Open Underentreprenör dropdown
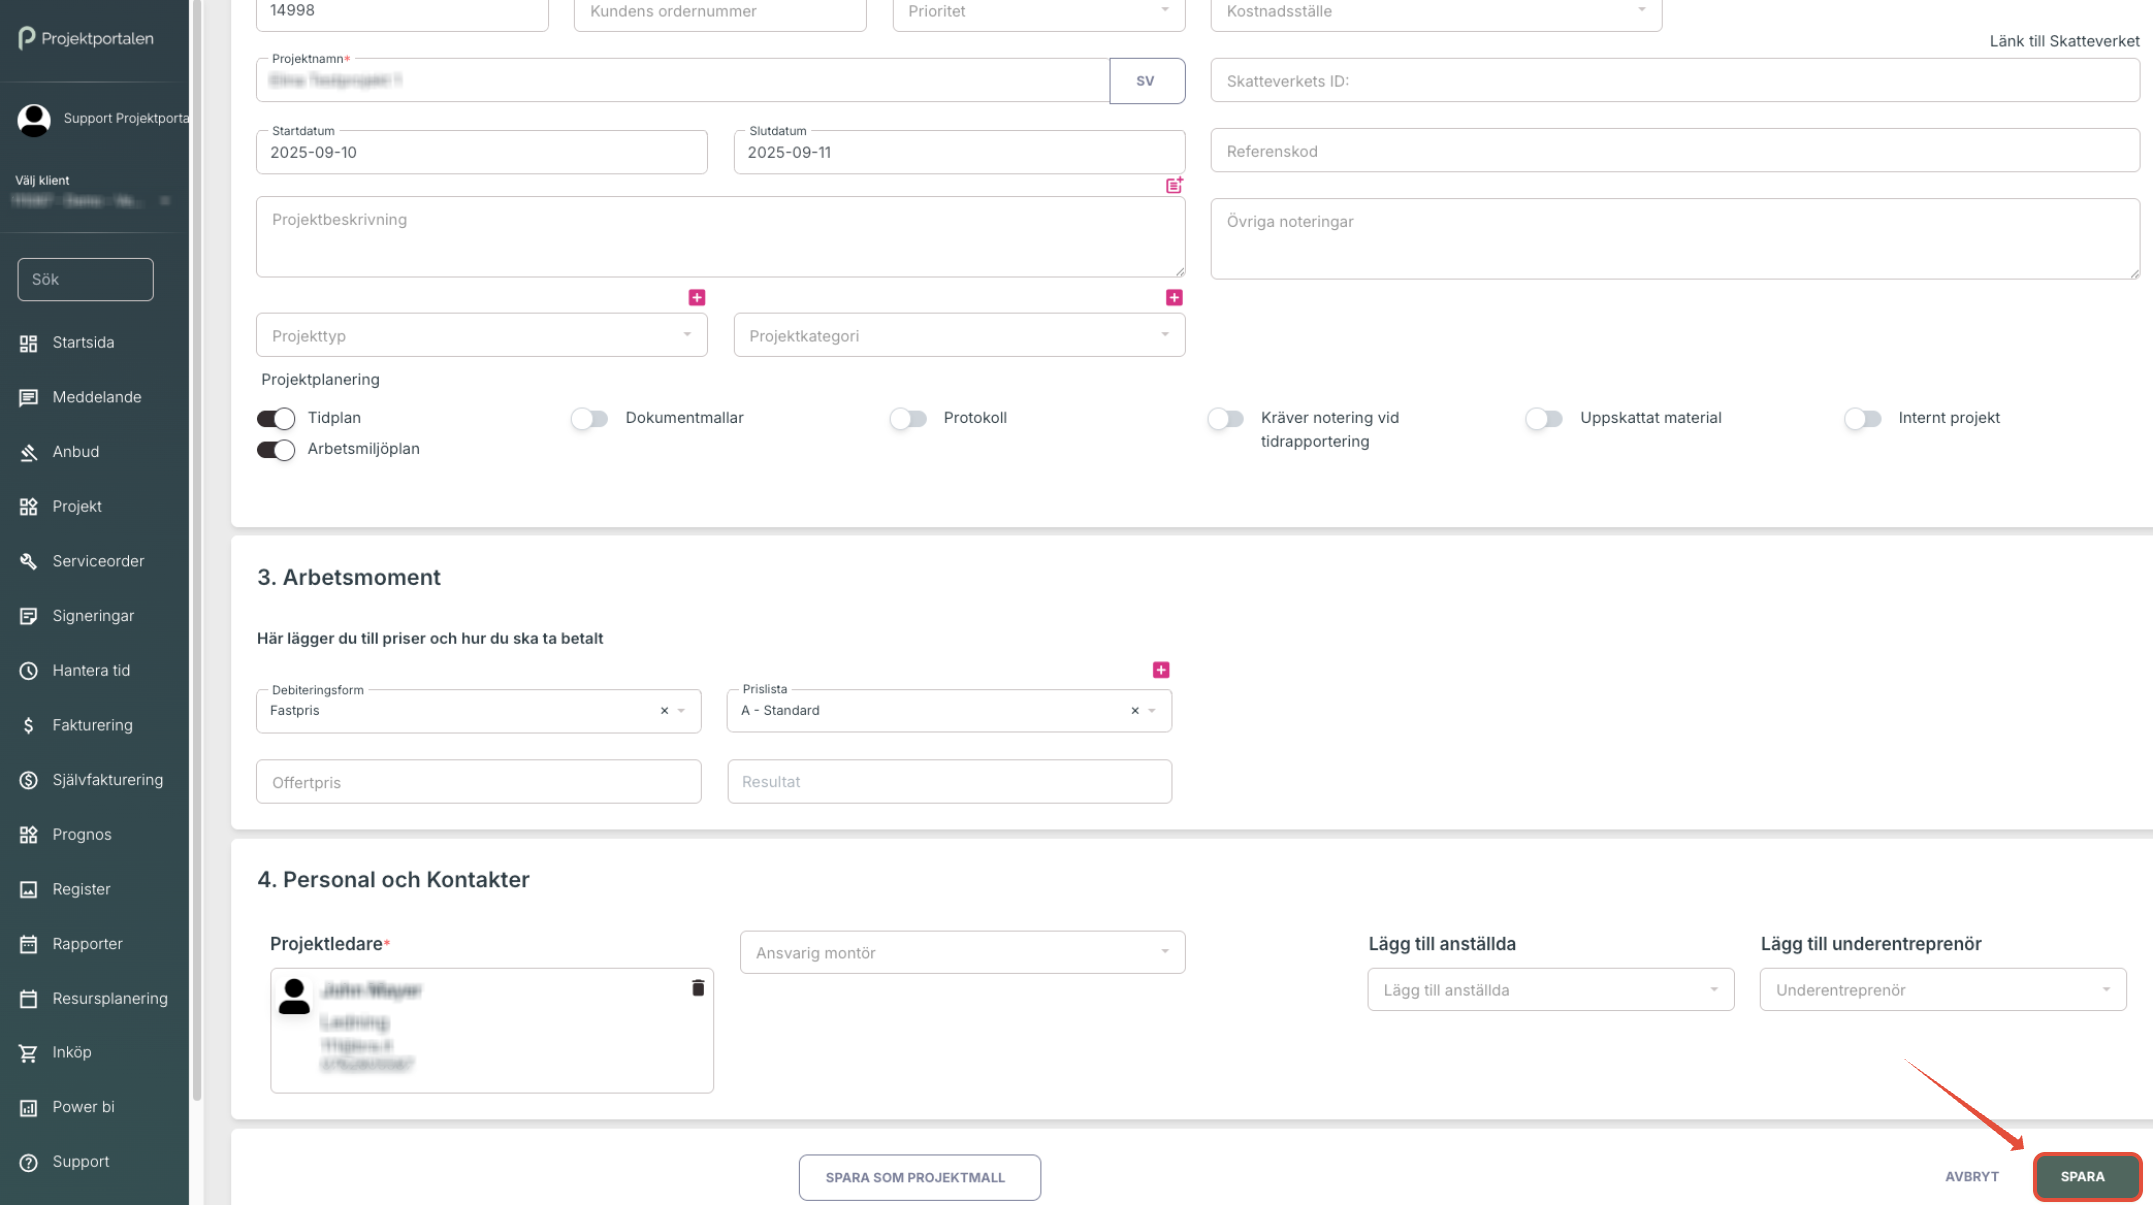2153x1205 pixels. click(x=1942, y=990)
